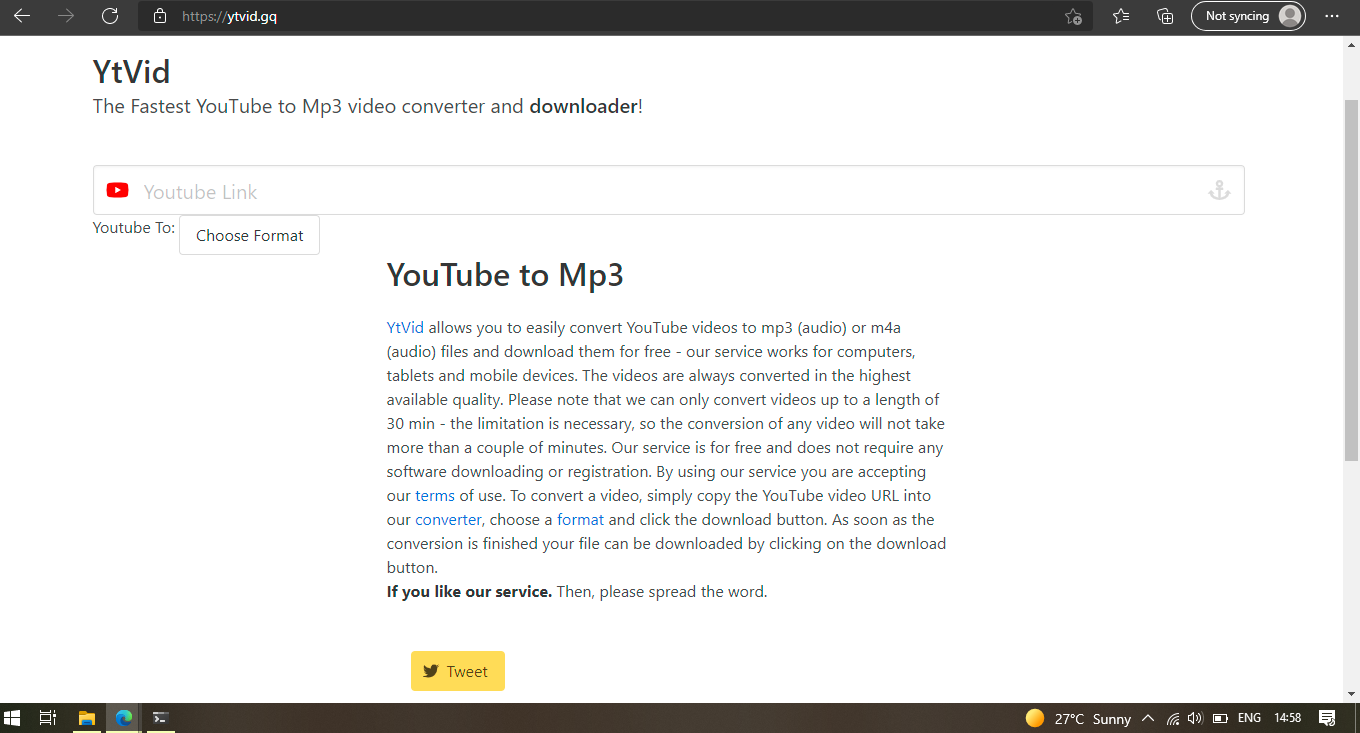Add this page to favorites star icon
The image size is (1360, 733).
click(1073, 16)
